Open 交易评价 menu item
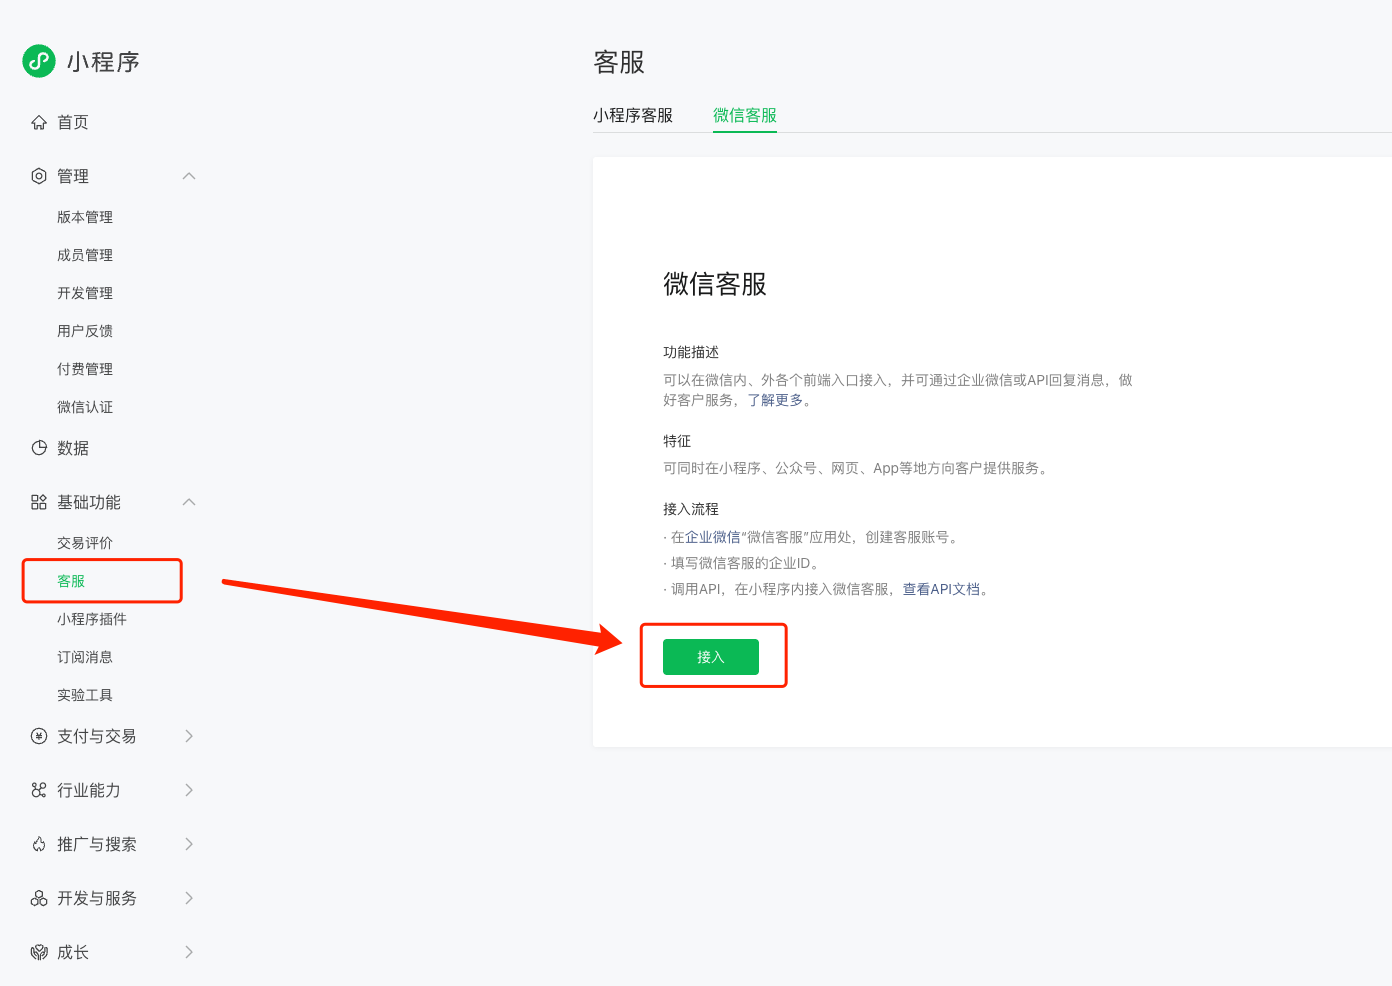 point(85,543)
